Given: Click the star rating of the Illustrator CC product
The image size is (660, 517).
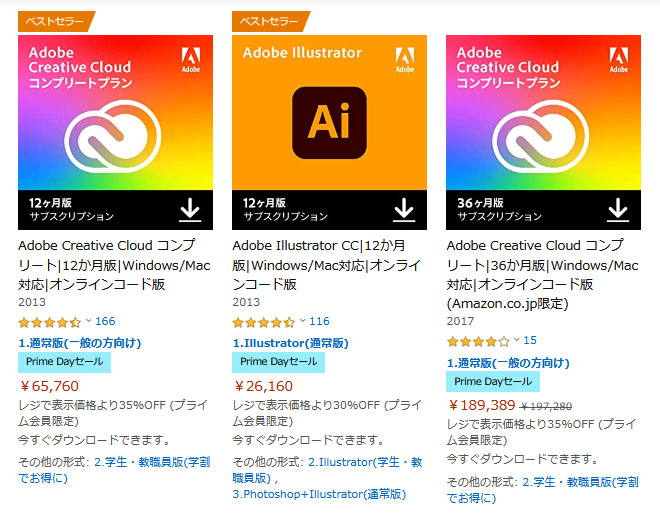Looking at the screenshot, I should pyautogui.click(x=264, y=322).
